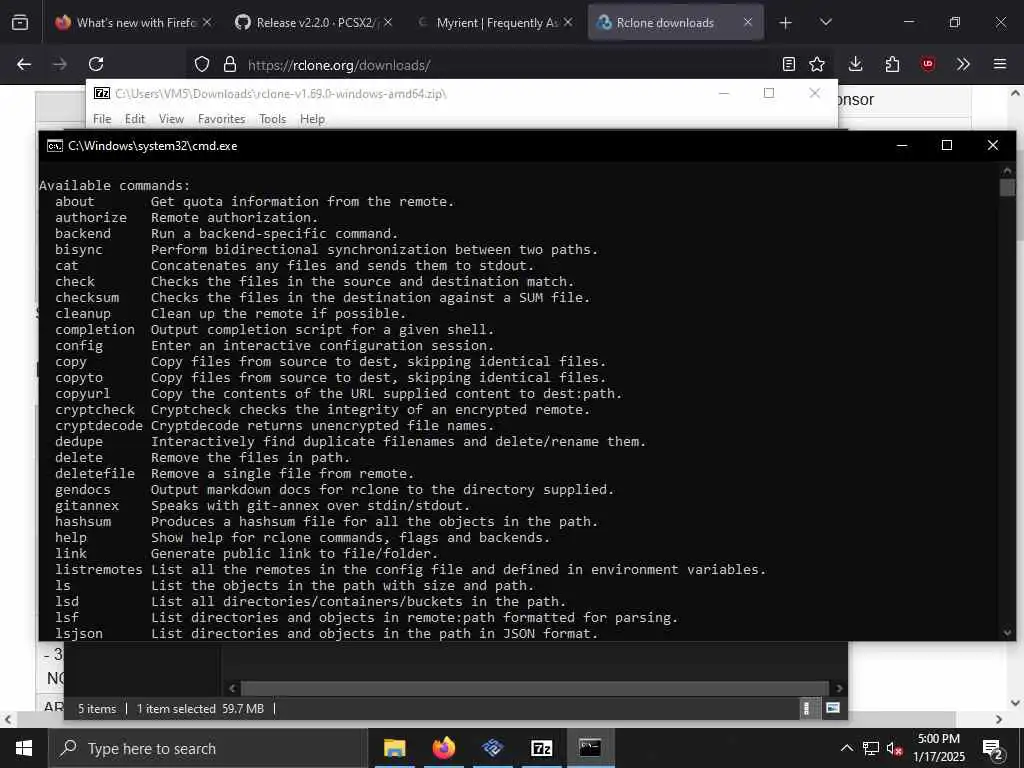Go forward in browser history
The image size is (1024, 768).
point(59,64)
